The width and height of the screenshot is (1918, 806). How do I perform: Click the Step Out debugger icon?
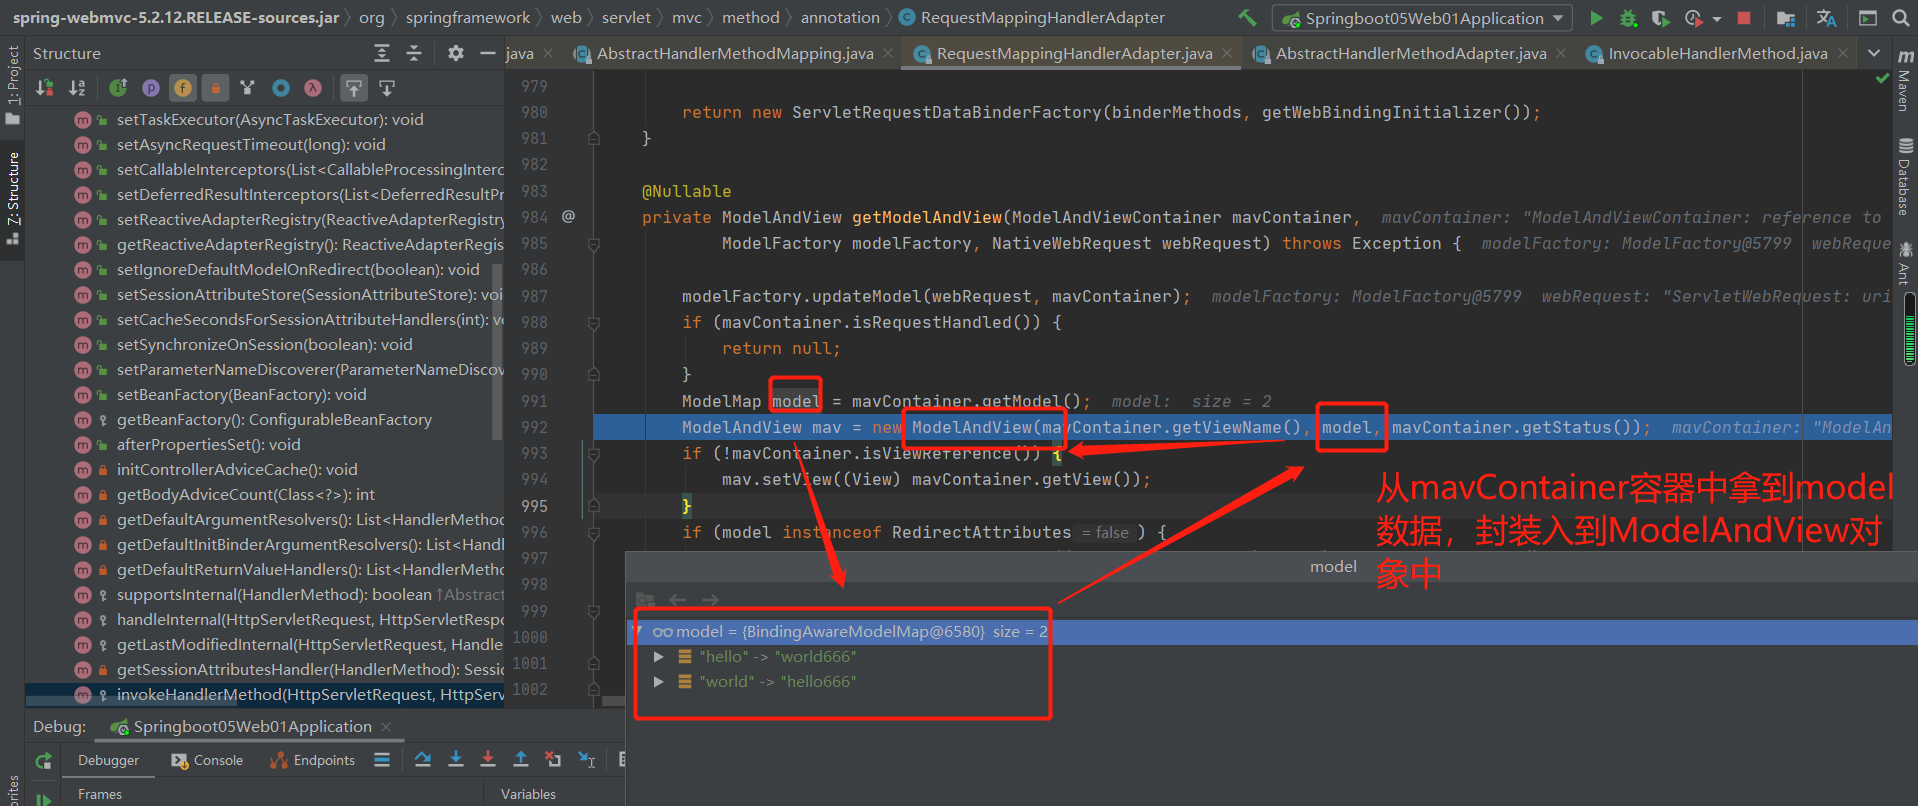click(521, 760)
